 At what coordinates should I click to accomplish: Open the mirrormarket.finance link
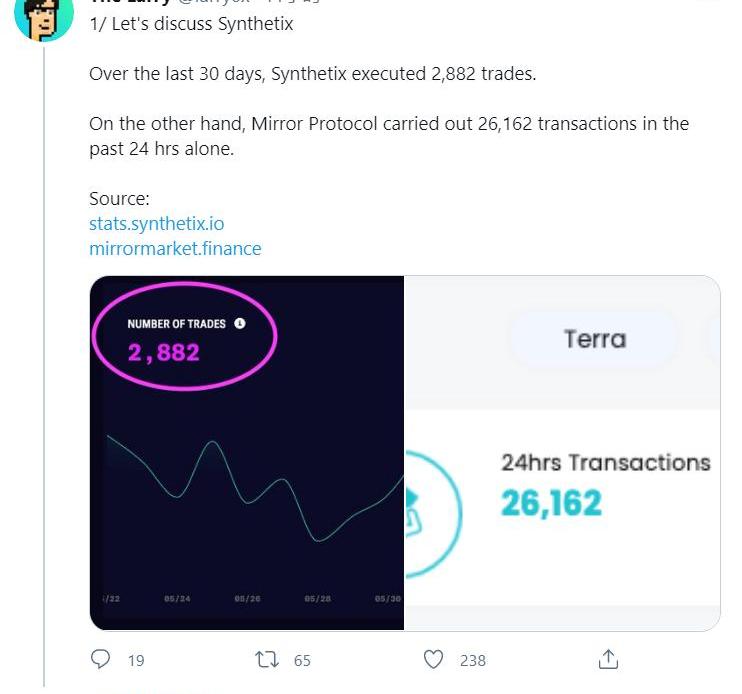[175, 248]
